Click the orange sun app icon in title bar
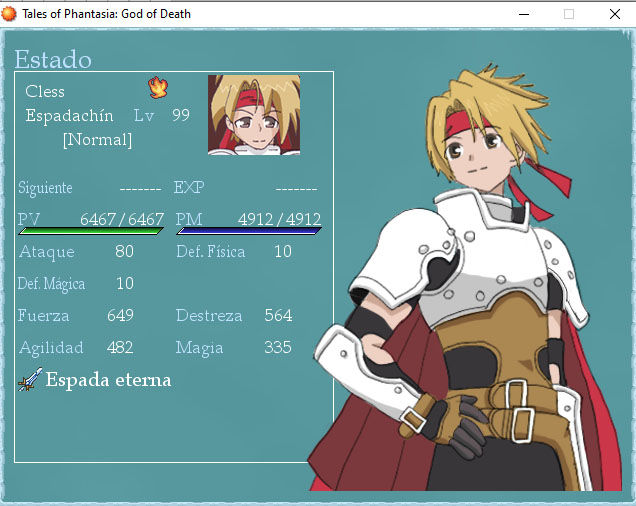This screenshot has height=506, width=636. tap(9, 14)
